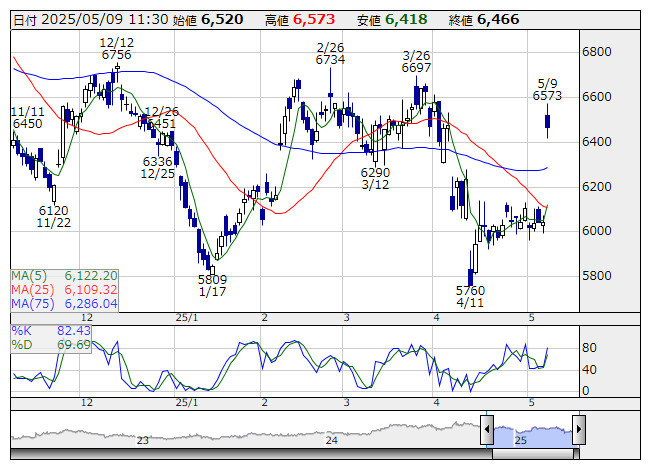Viewport: 653px width, 470px height.
Task: Click the 6290 3/12 low label
Action: click(x=375, y=179)
